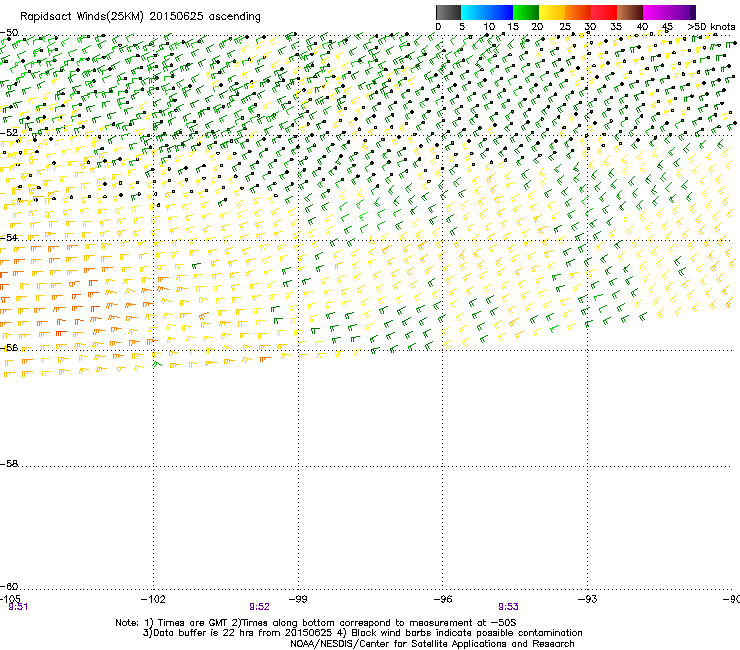
Task: Click the '>50 knots' legend label
Action: point(711,27)
